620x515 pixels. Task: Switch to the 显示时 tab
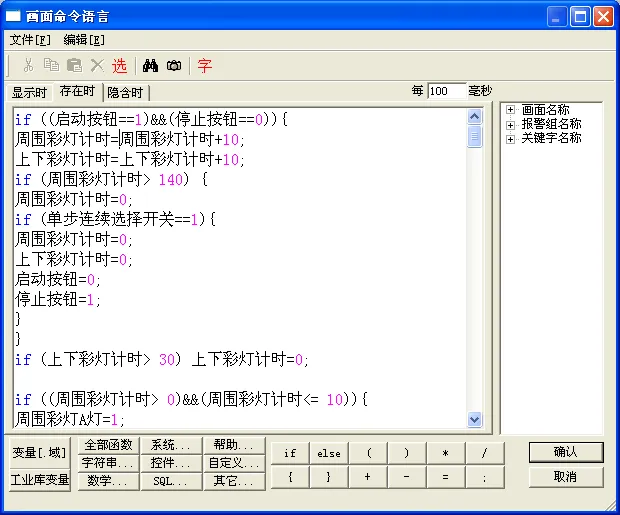[x=29, y=93]
